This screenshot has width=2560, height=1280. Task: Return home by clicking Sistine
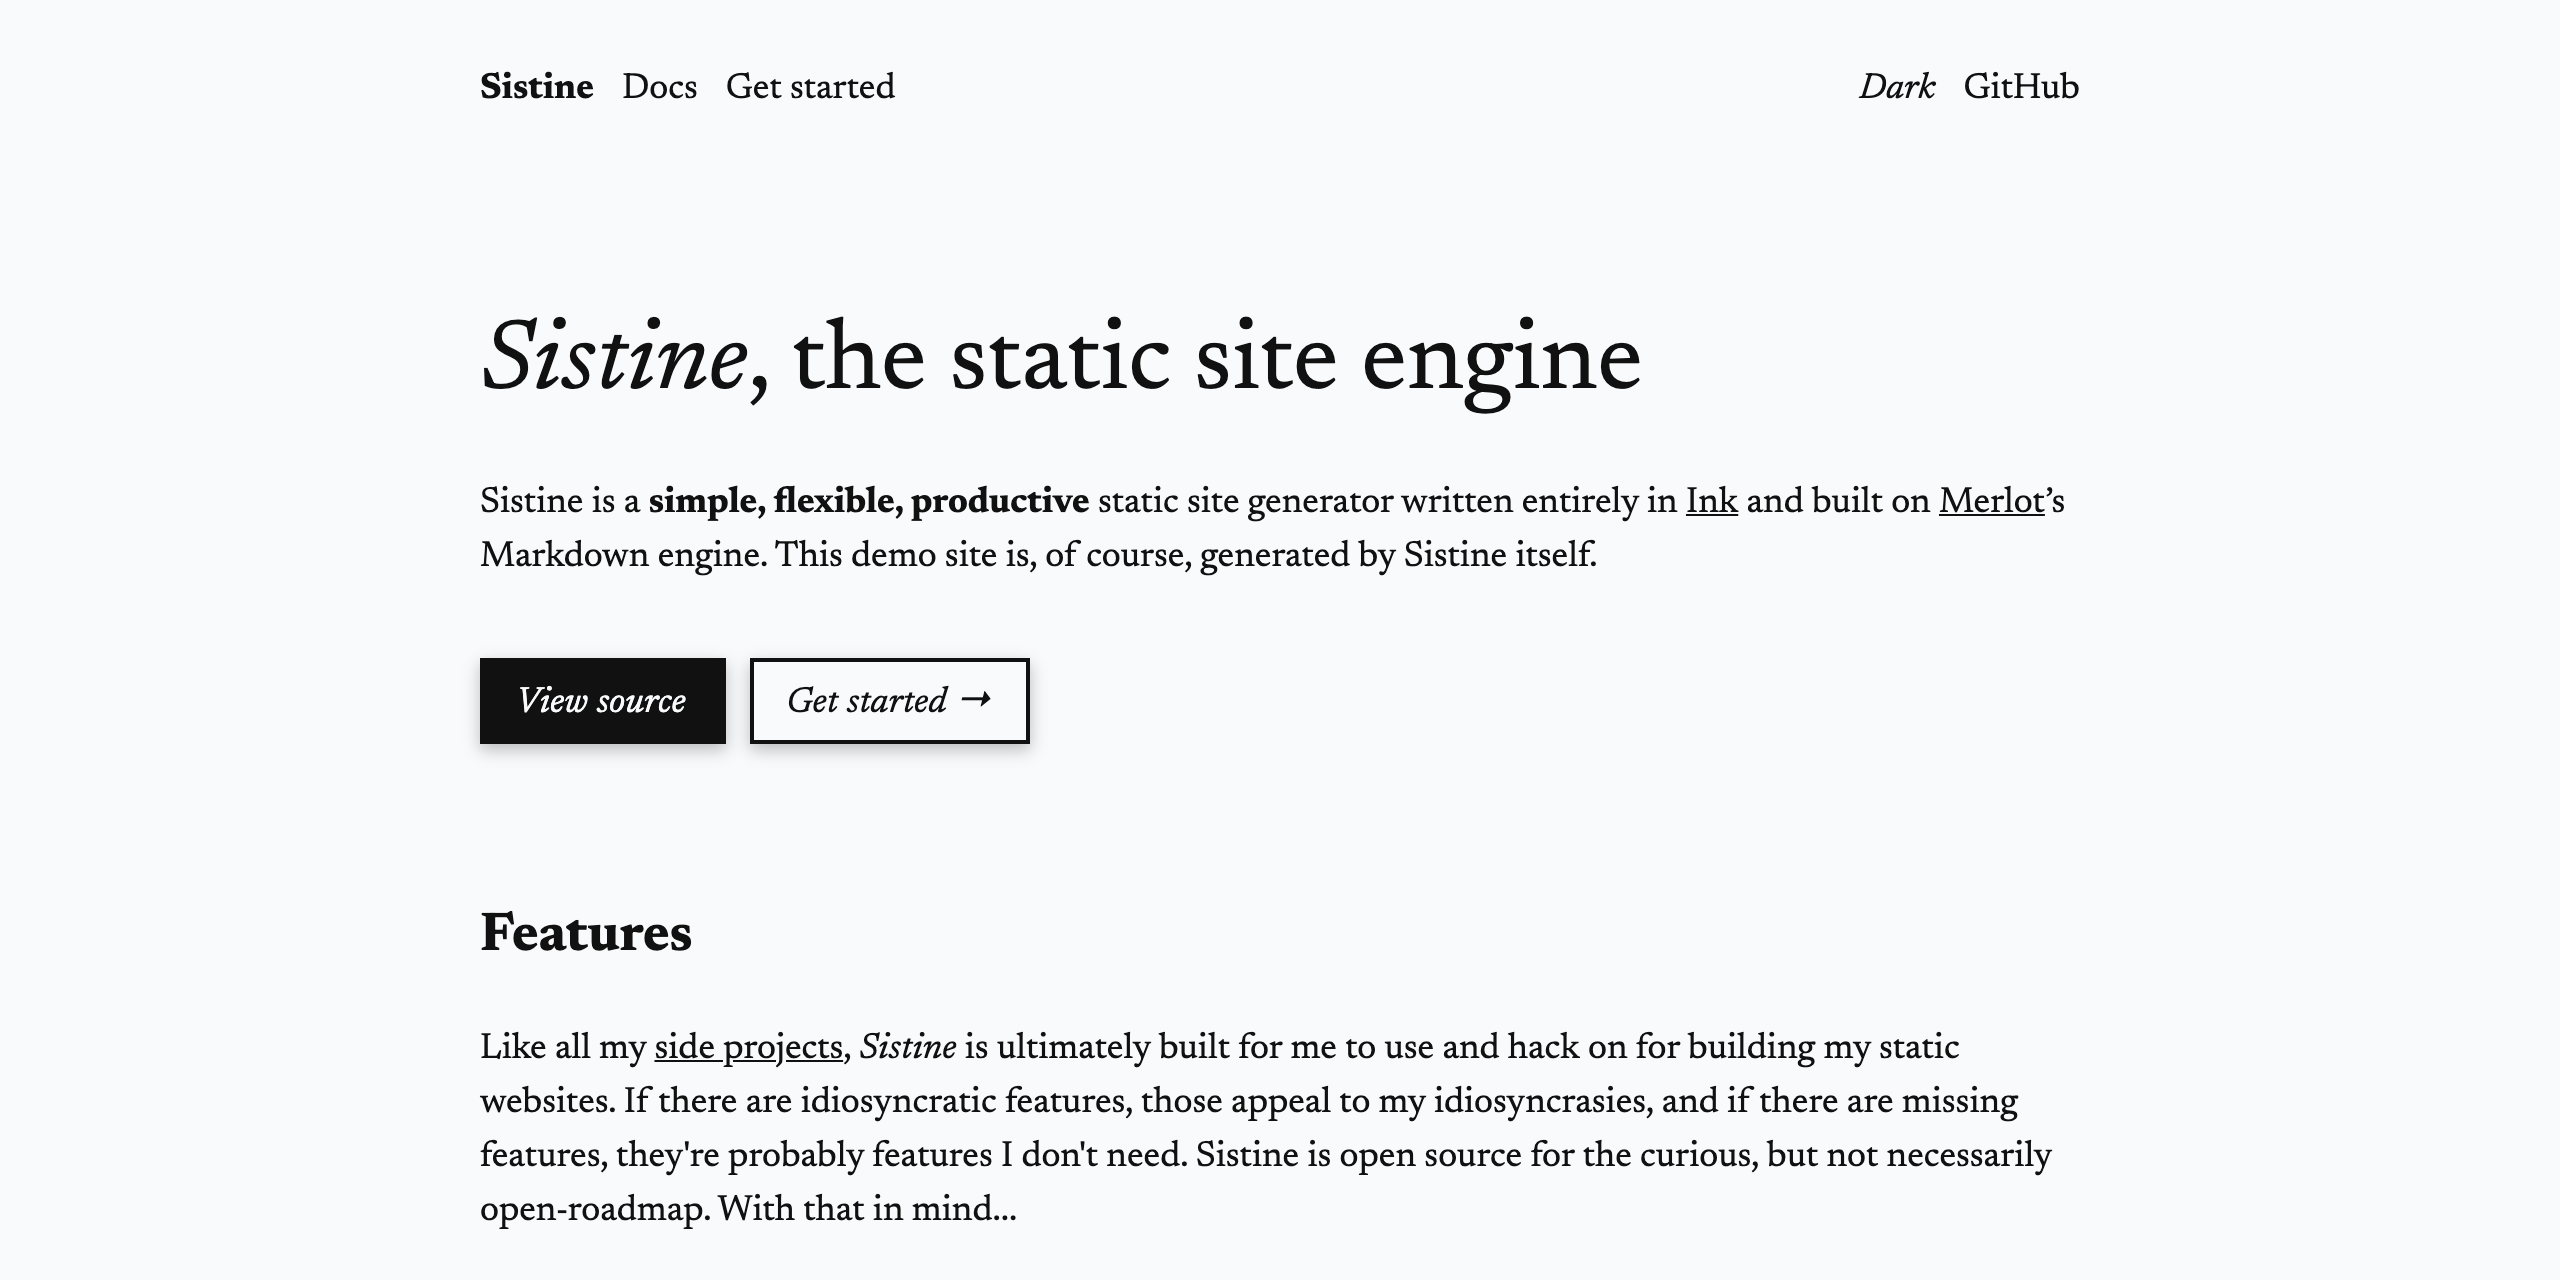point(536,87)
